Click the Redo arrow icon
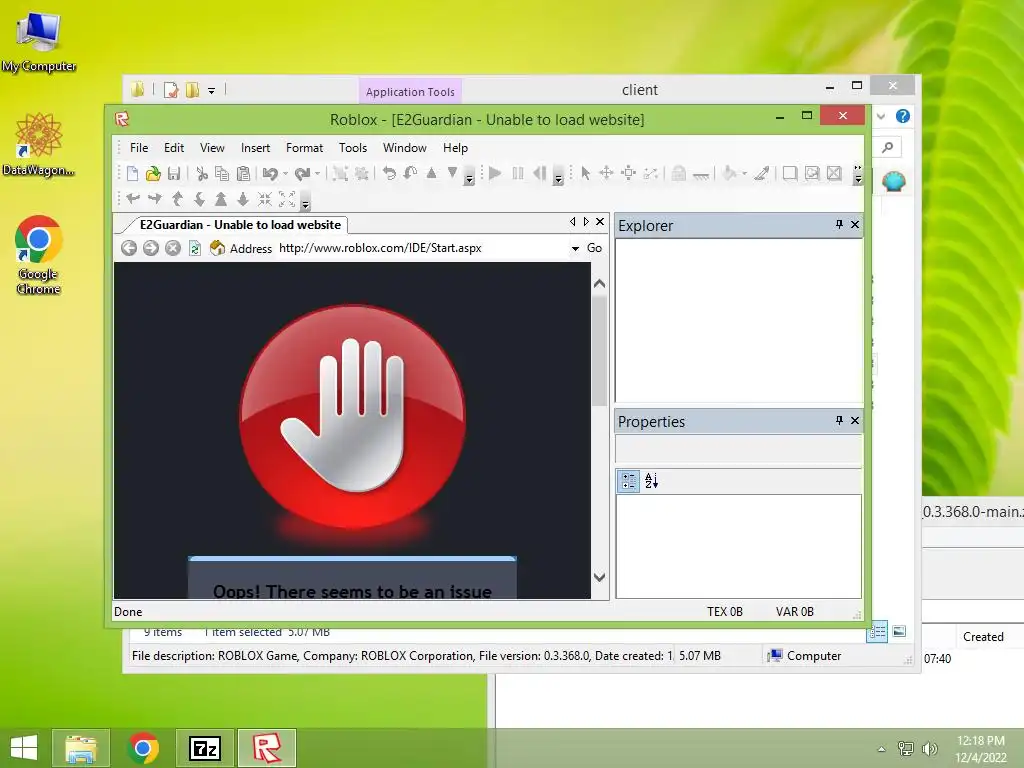Viewport: 1024px width, 768px height. 302,174
